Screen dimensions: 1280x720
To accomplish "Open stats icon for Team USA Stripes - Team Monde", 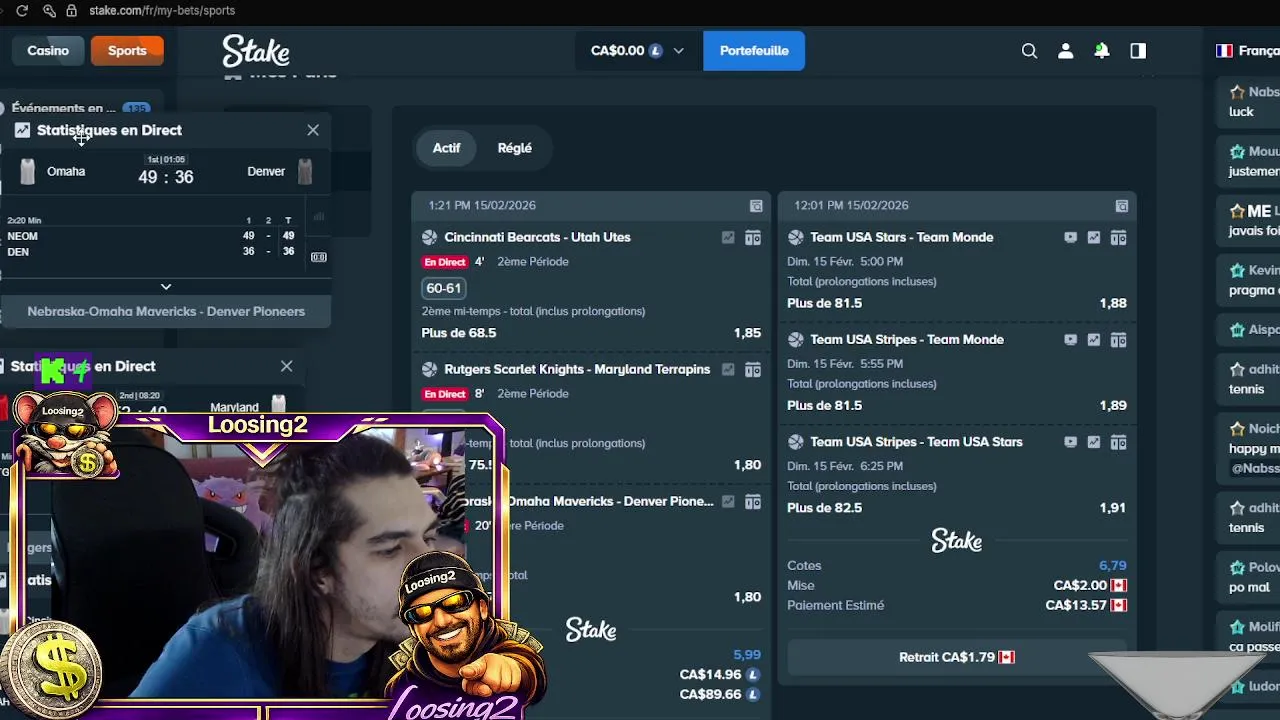I will (x=1094, y=340).
